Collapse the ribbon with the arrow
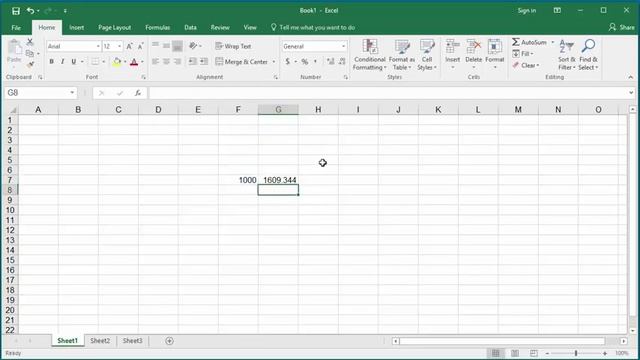Viewport: 640px width, 360px height. (631, 77)
